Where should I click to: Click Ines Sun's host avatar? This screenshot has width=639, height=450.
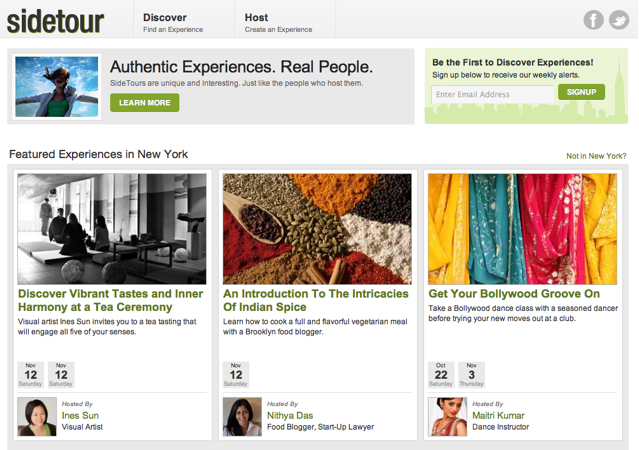[x=36, y=417]
